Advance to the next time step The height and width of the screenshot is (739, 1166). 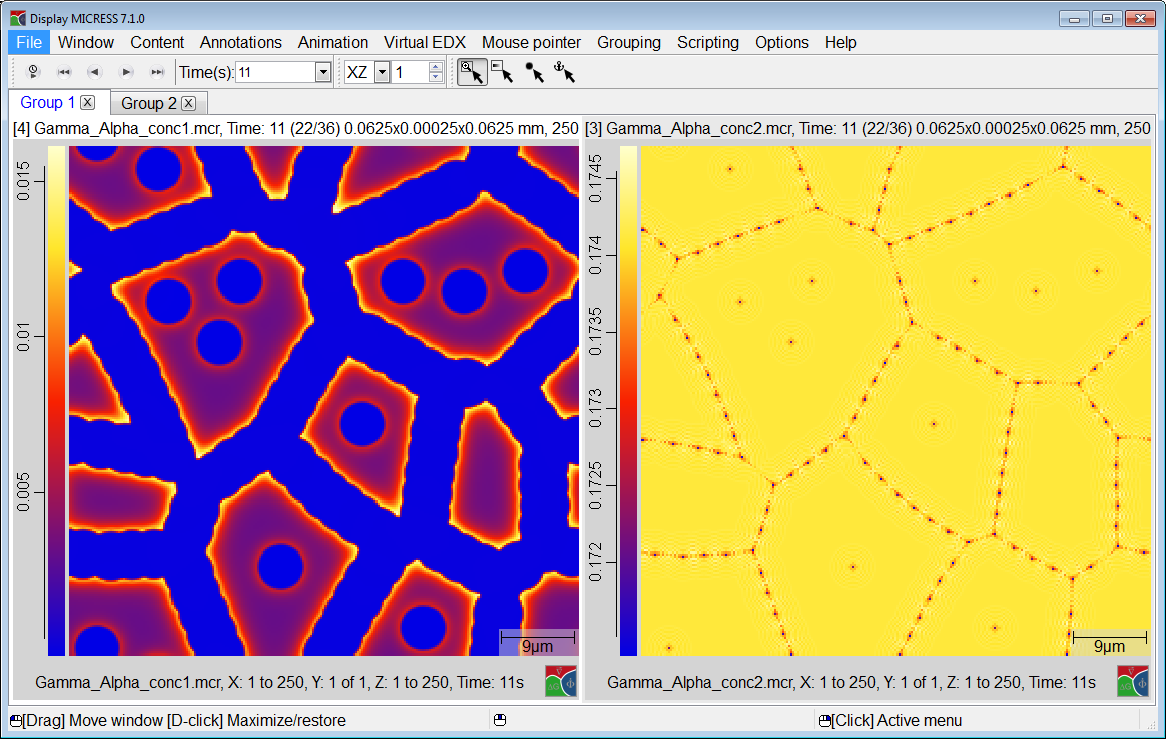coord(126,72)
